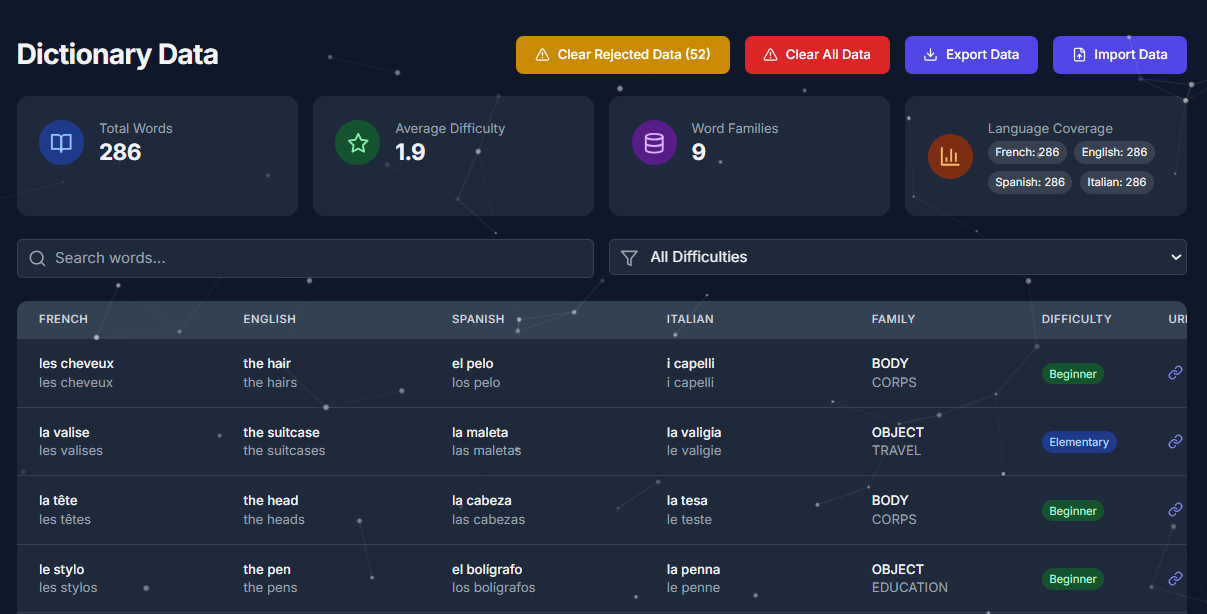The width and height of the screenshot is (1207, 614).
Task: Select the Elementary badge for la valise
Action: pos(1079,442)
